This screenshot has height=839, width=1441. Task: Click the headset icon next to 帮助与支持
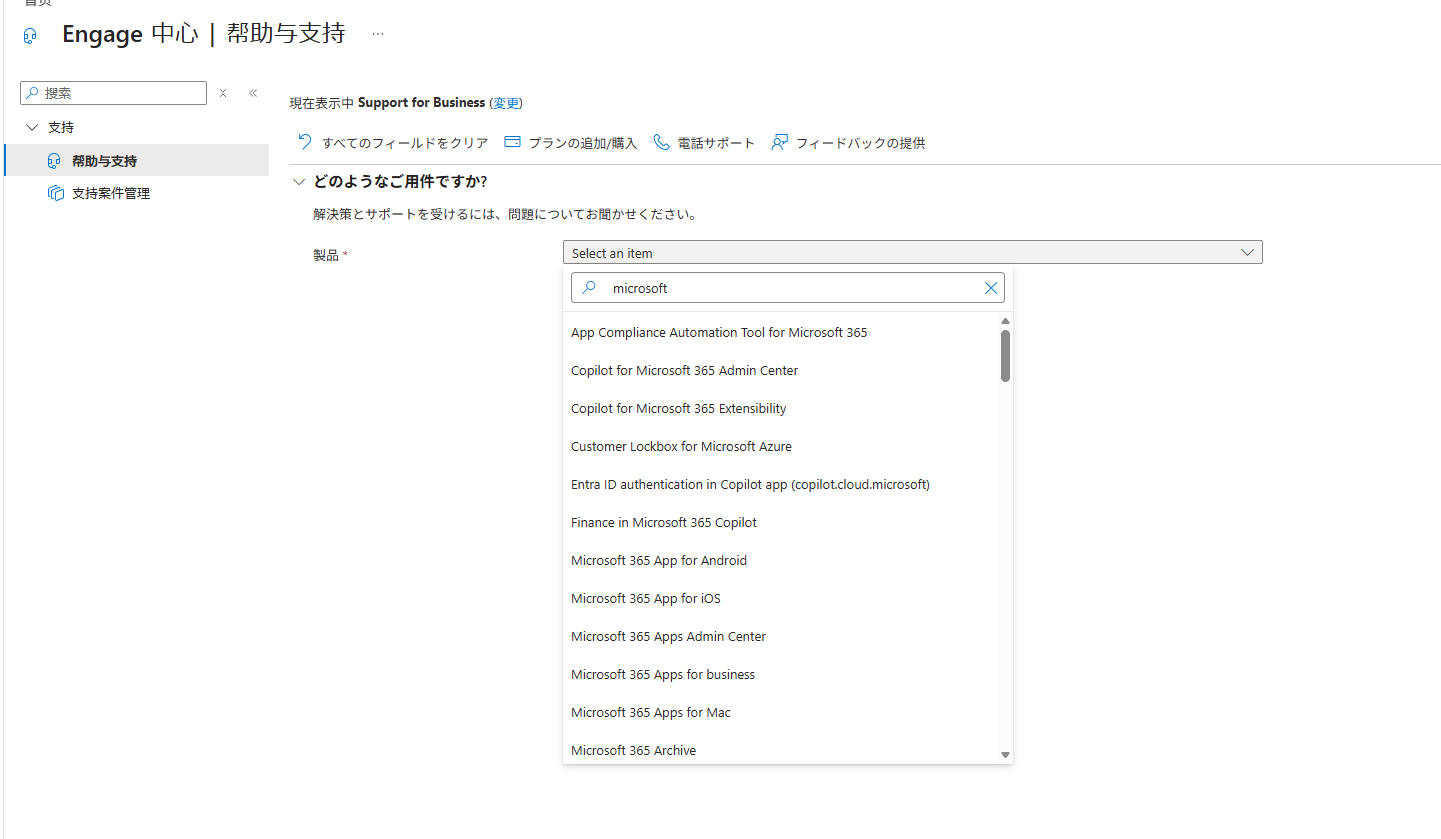click(x=54, y=161)
